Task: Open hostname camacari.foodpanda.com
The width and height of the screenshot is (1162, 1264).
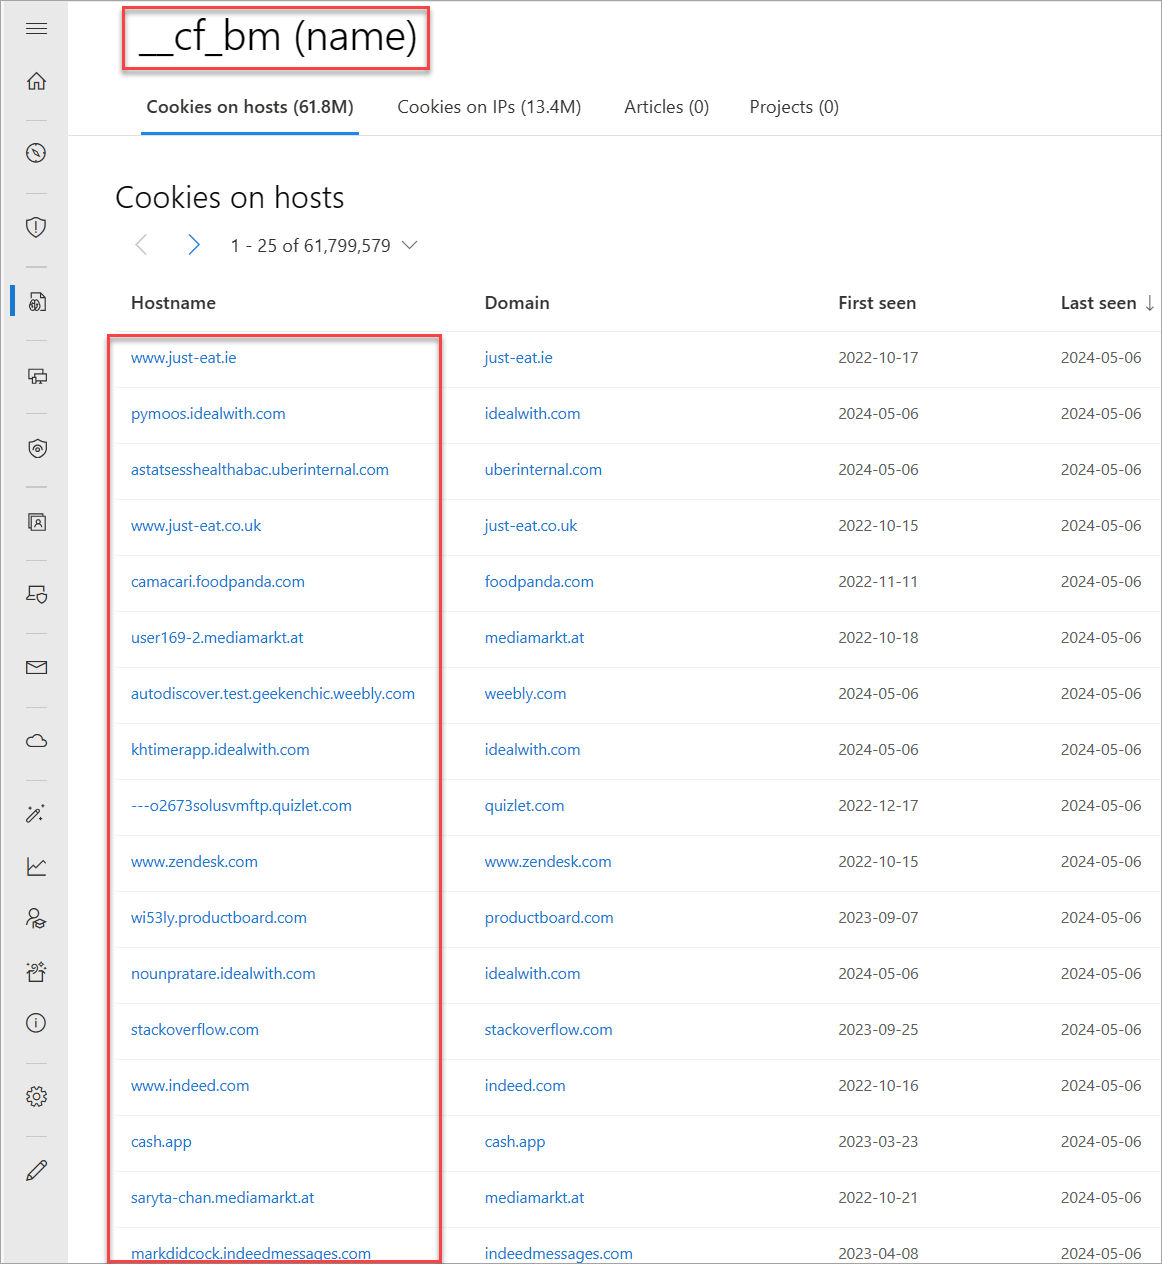Action: pos(218,582)
